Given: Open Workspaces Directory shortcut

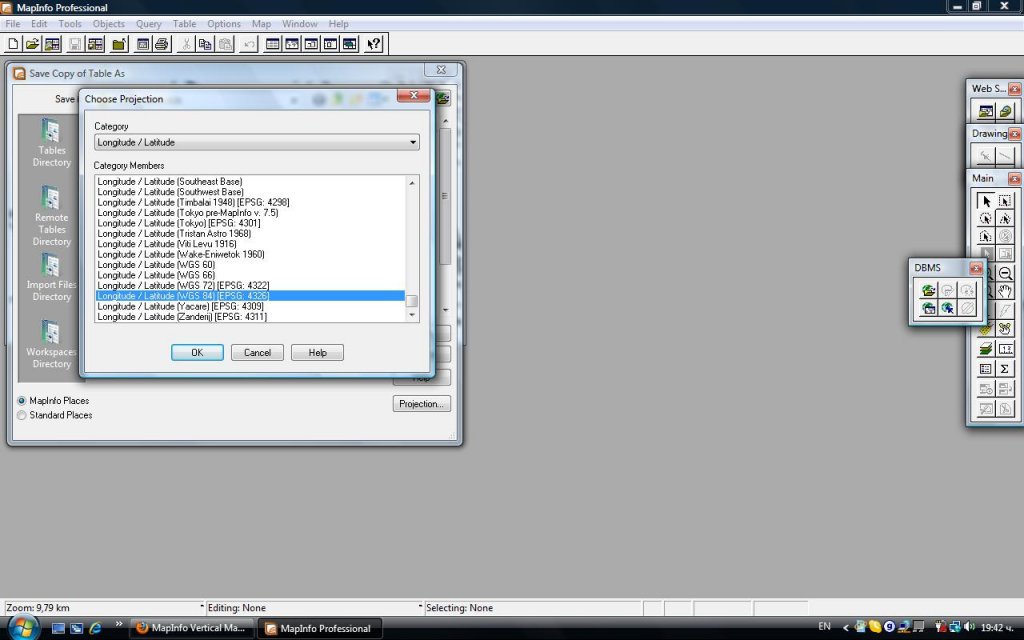Looking at the screenshot, I should tap(52, 344).
